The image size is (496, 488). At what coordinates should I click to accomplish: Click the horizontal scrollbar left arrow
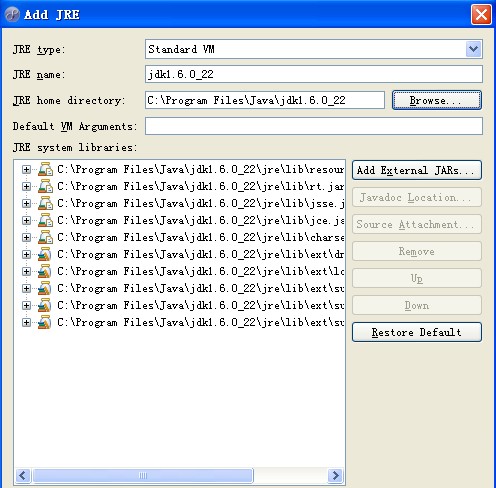[23, 475]
